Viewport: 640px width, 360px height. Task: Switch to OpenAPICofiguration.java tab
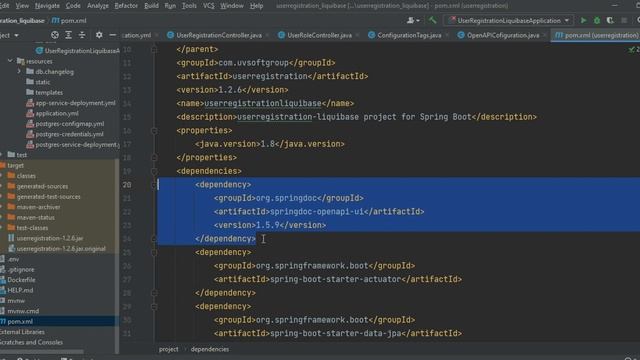tap(503, 36)
